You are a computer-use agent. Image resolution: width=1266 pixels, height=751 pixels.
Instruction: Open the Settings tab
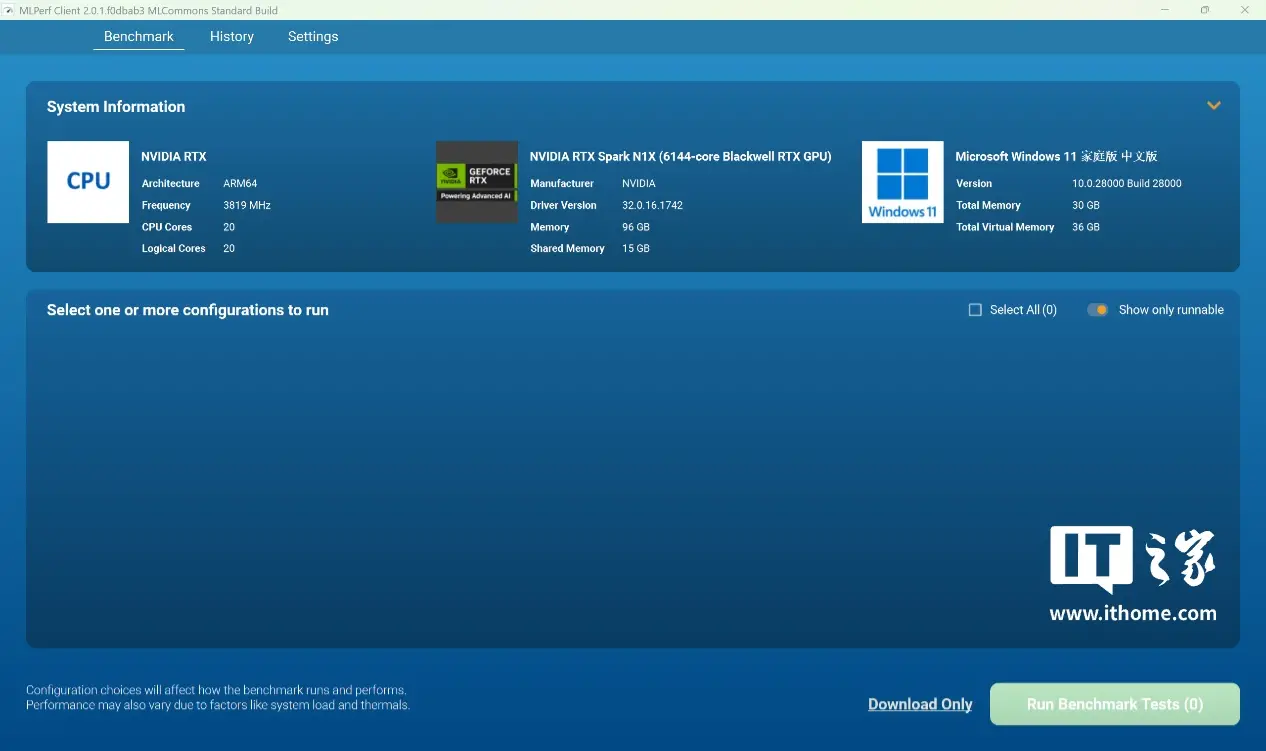point(313,37)
